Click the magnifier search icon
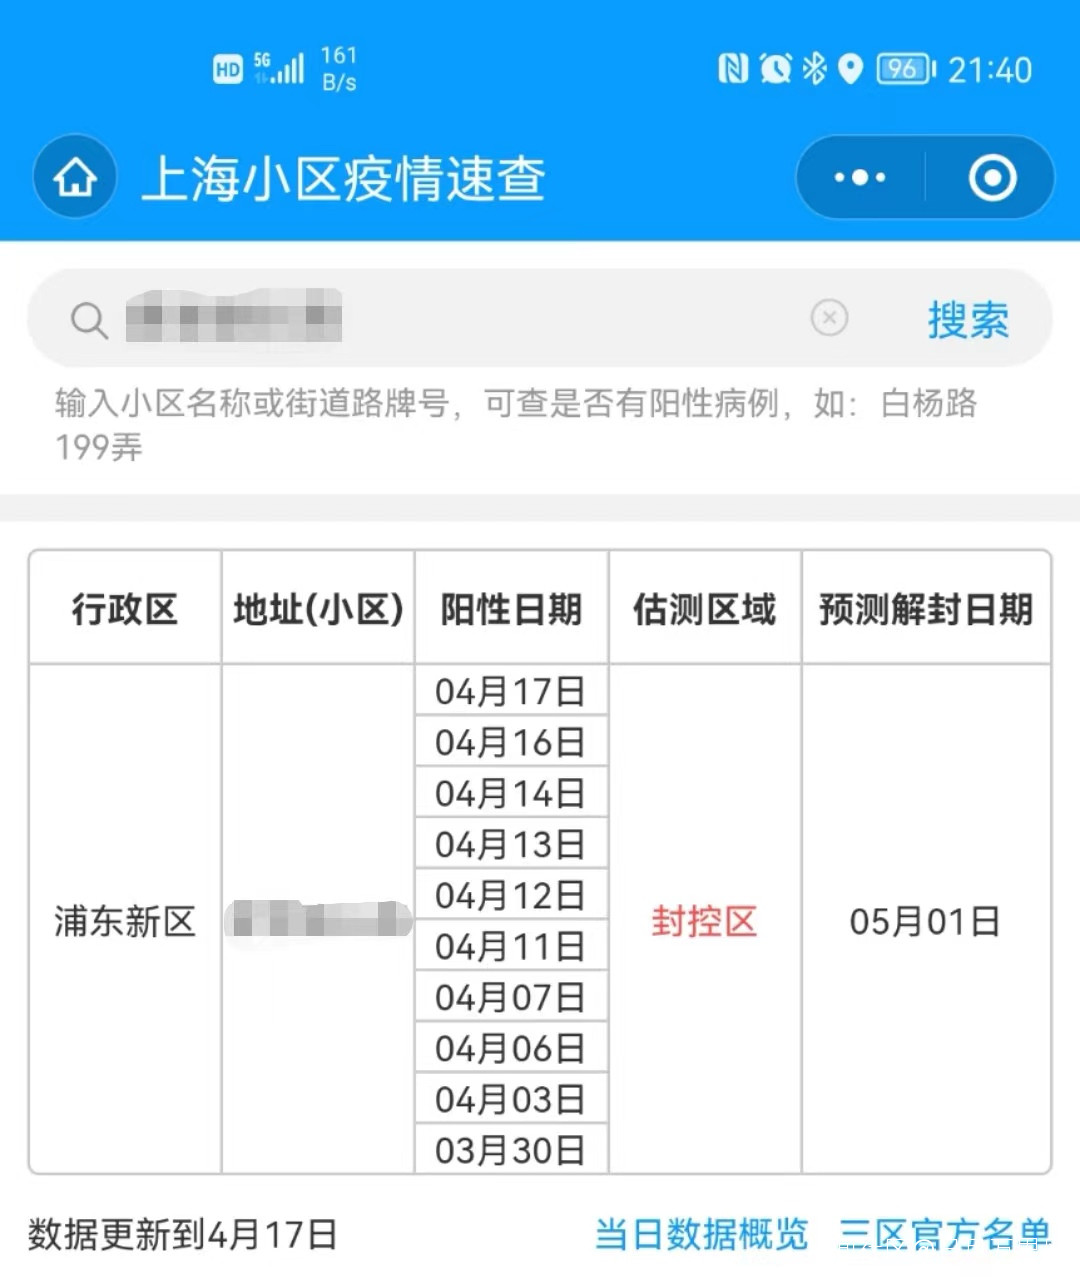 (x=89, y=320)
